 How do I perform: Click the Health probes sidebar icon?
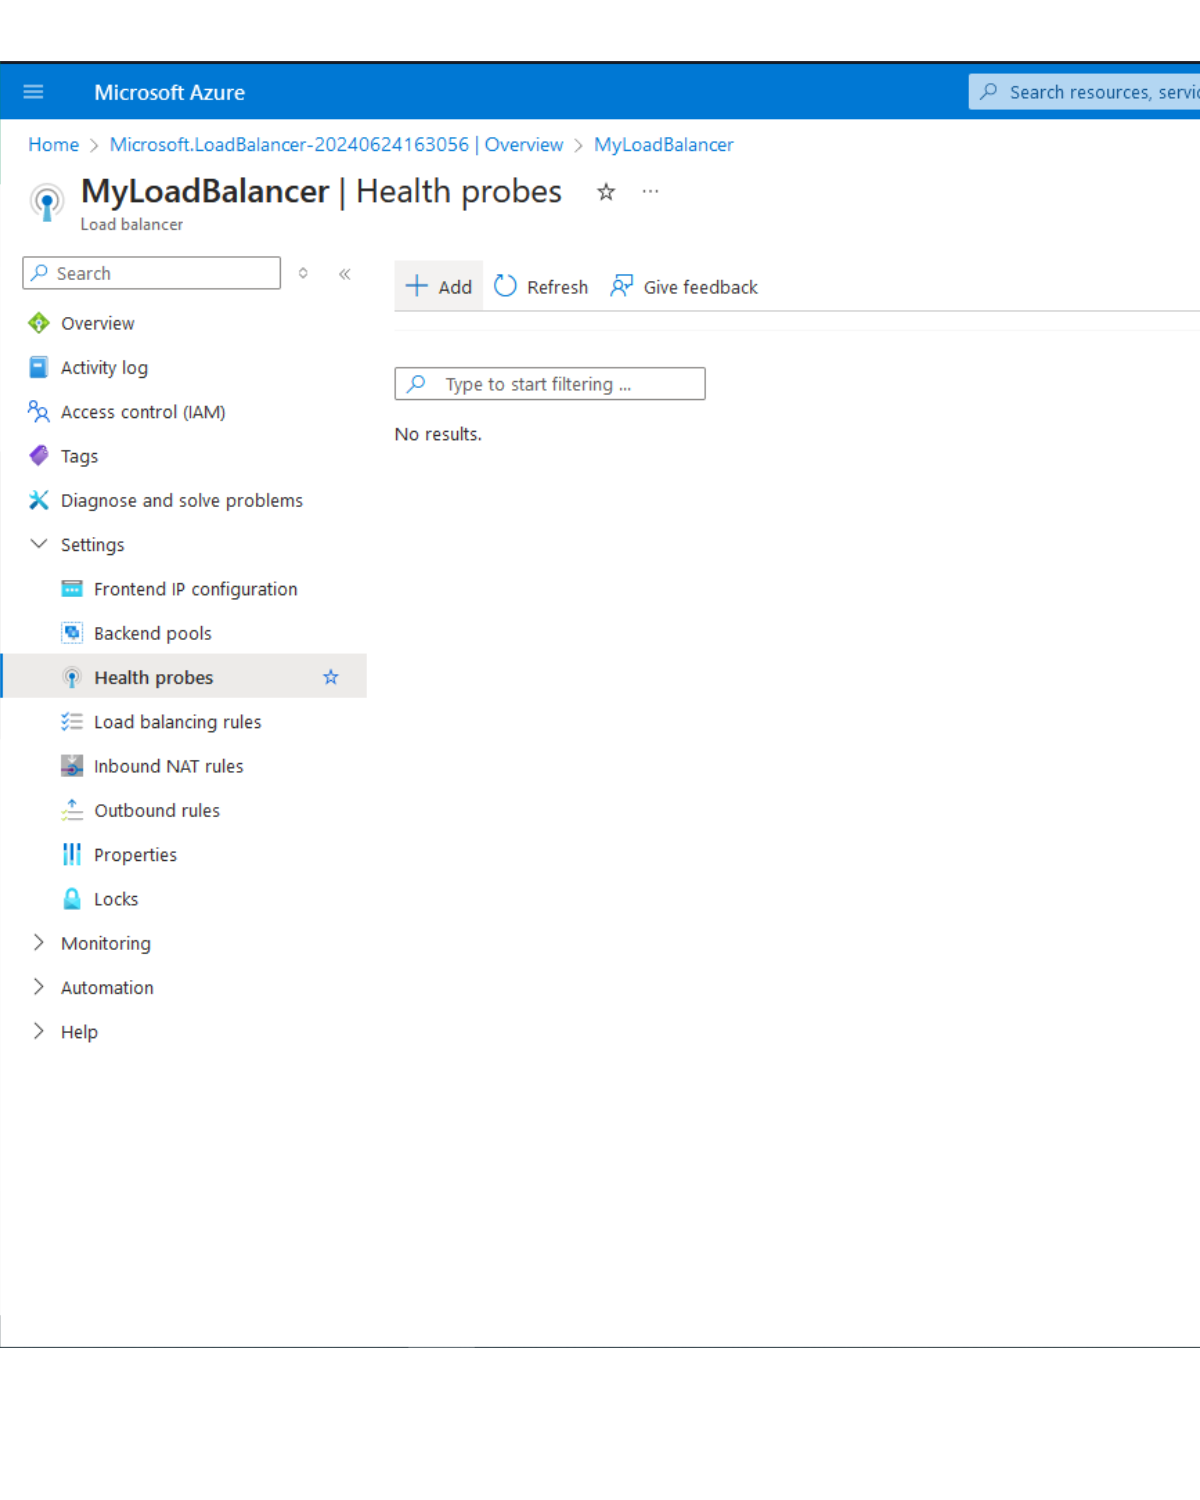coord(72,677)
